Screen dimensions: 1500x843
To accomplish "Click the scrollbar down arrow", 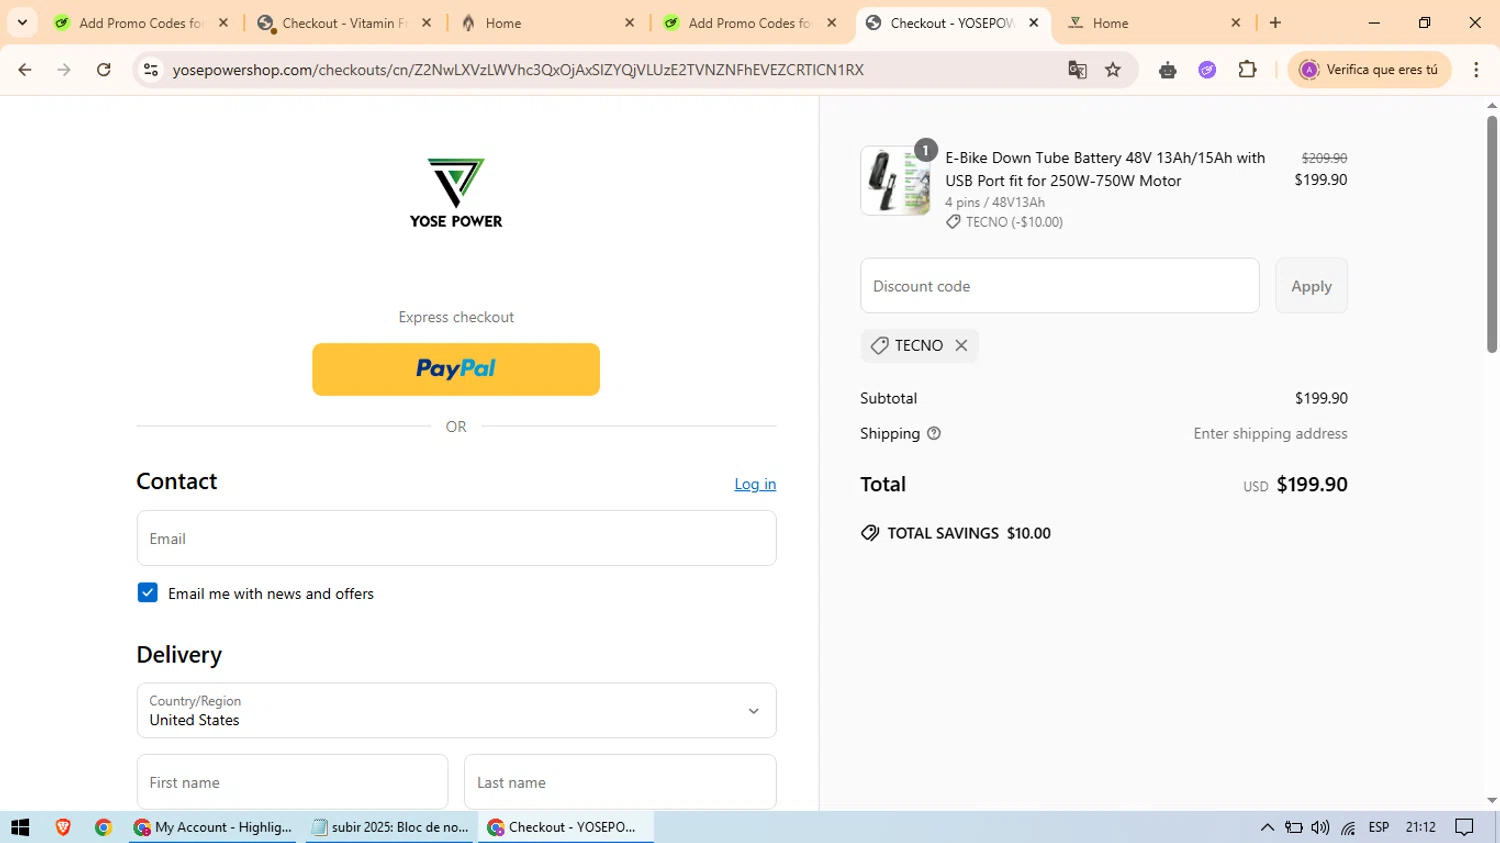I will click(x=1492, y=801).
